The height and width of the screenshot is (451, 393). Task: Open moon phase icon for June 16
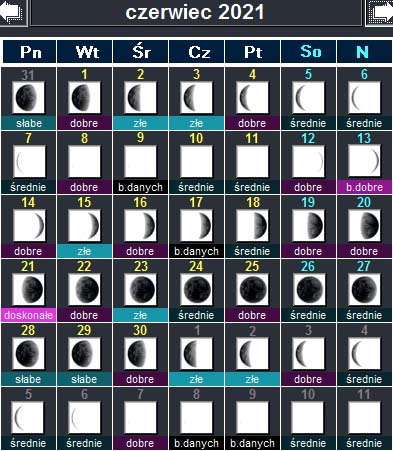(x=140, y=226)
